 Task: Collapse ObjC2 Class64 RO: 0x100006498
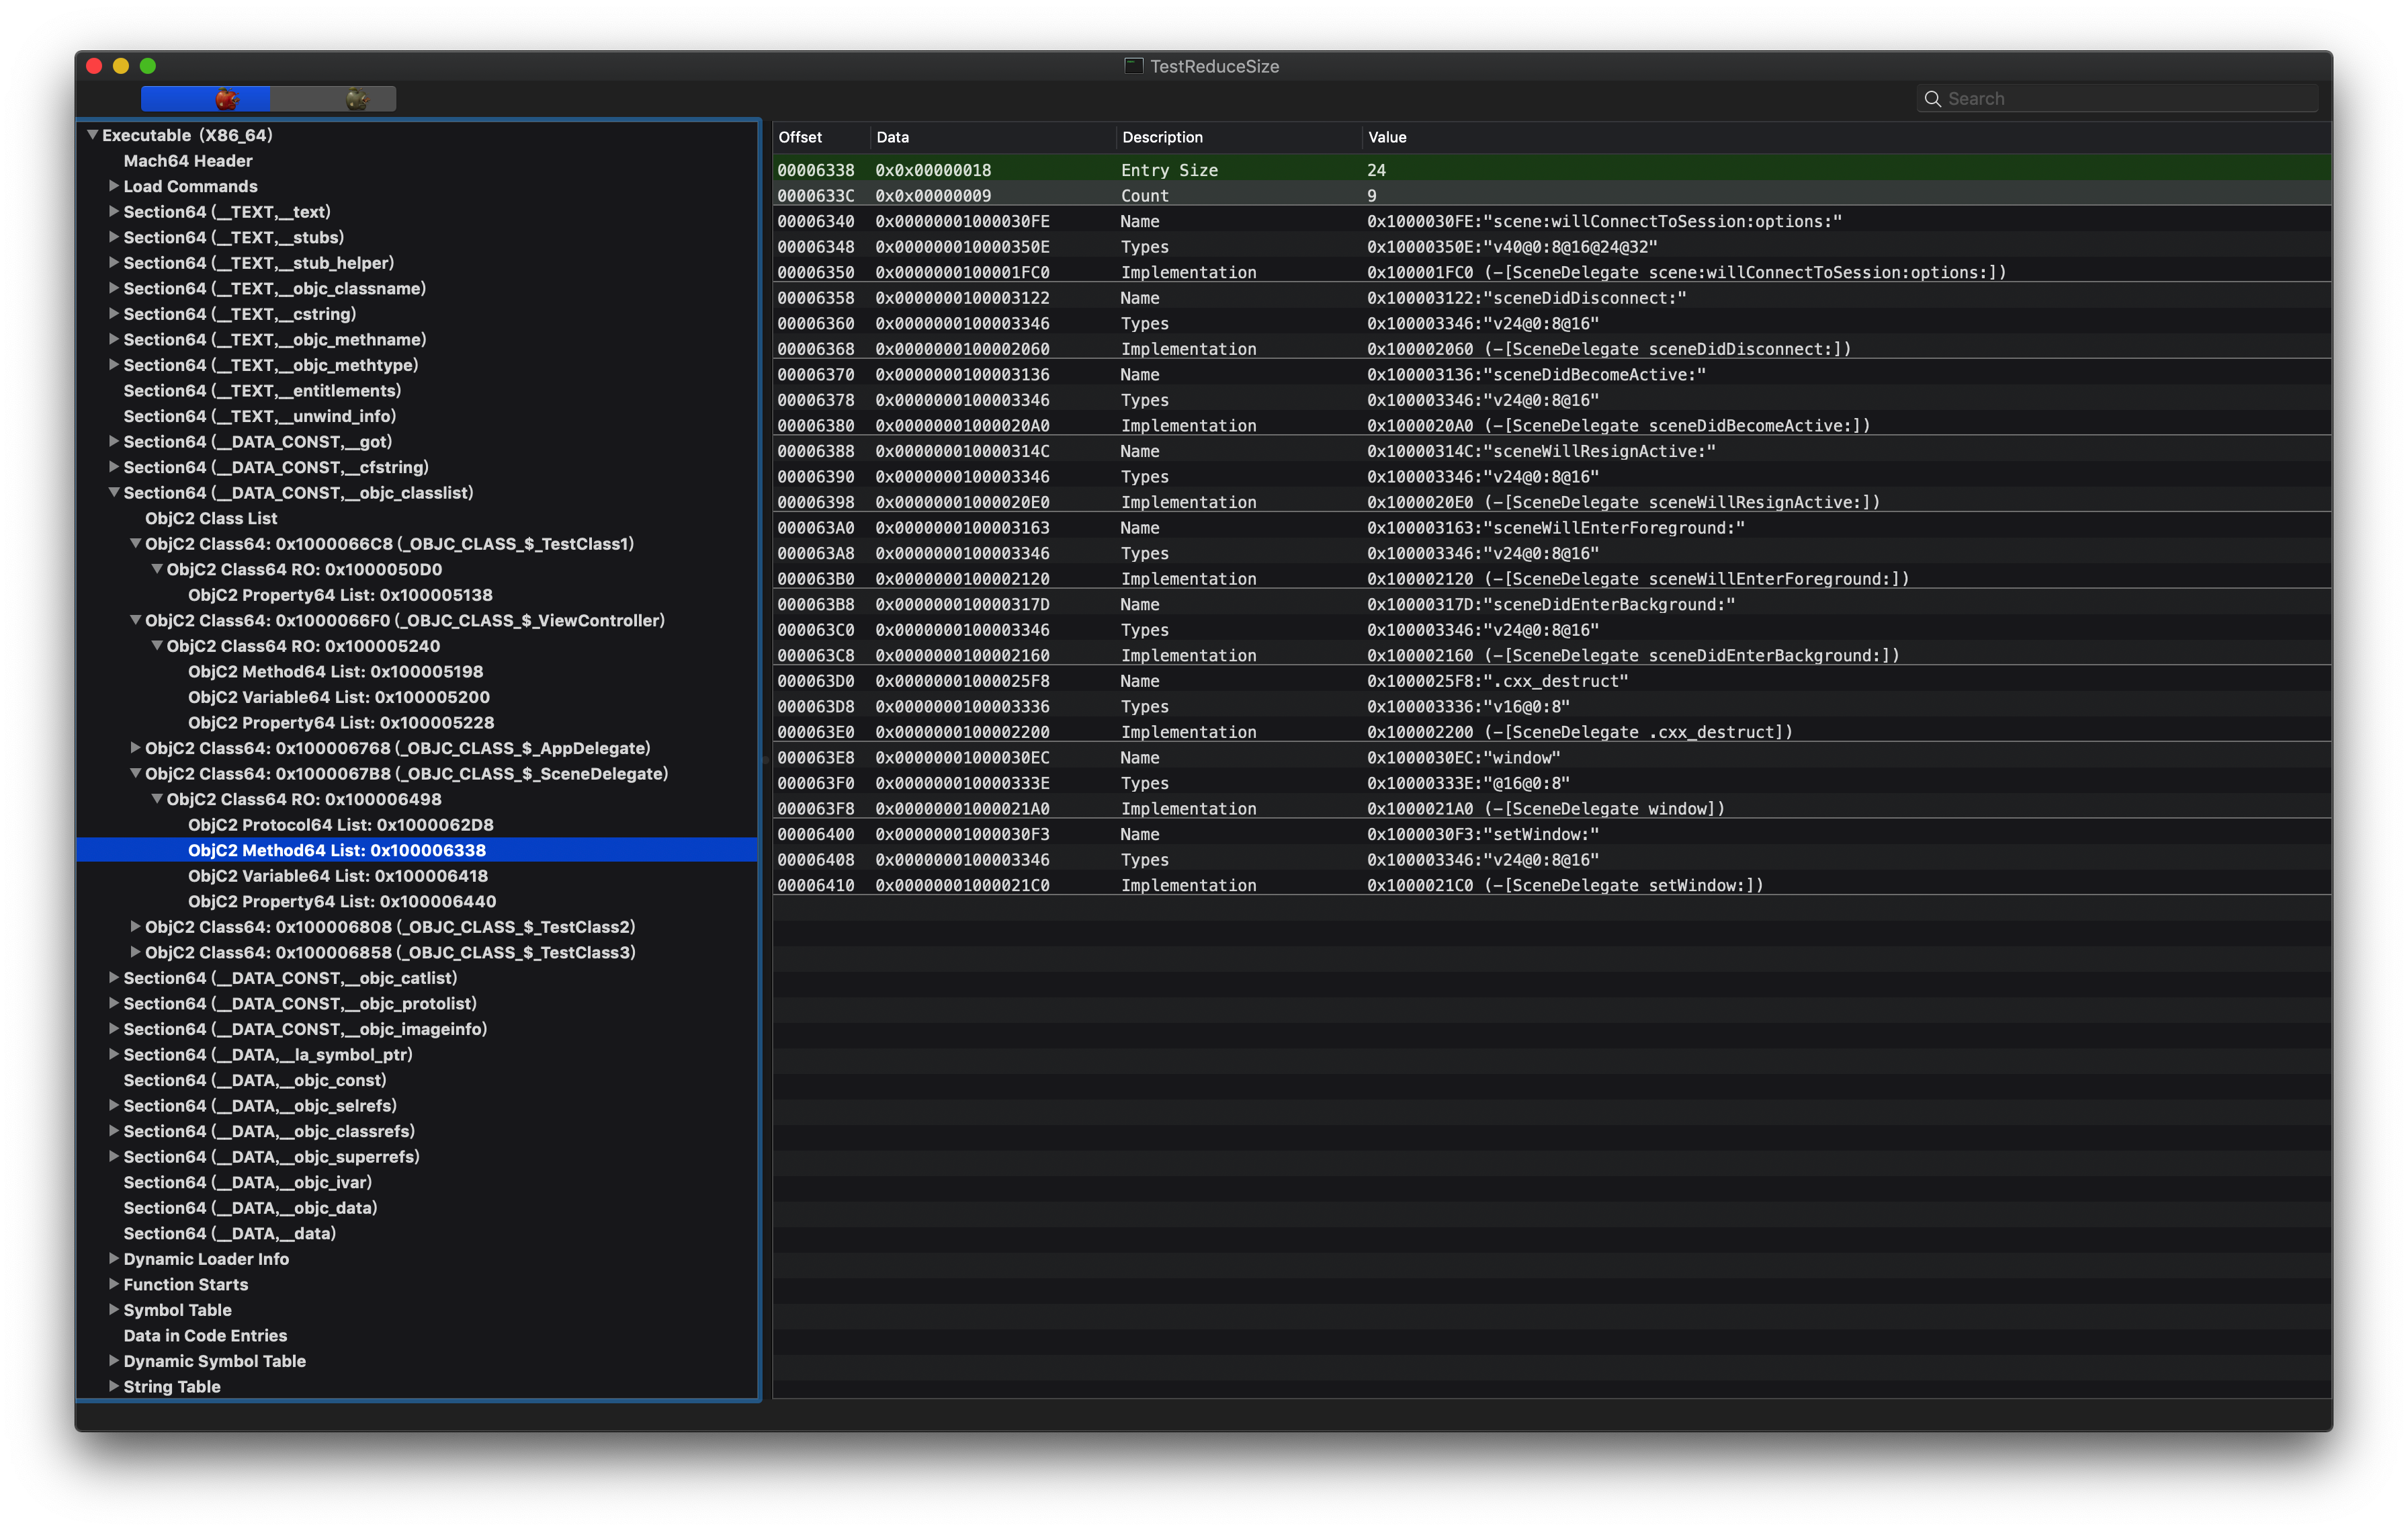pos(157,798)
